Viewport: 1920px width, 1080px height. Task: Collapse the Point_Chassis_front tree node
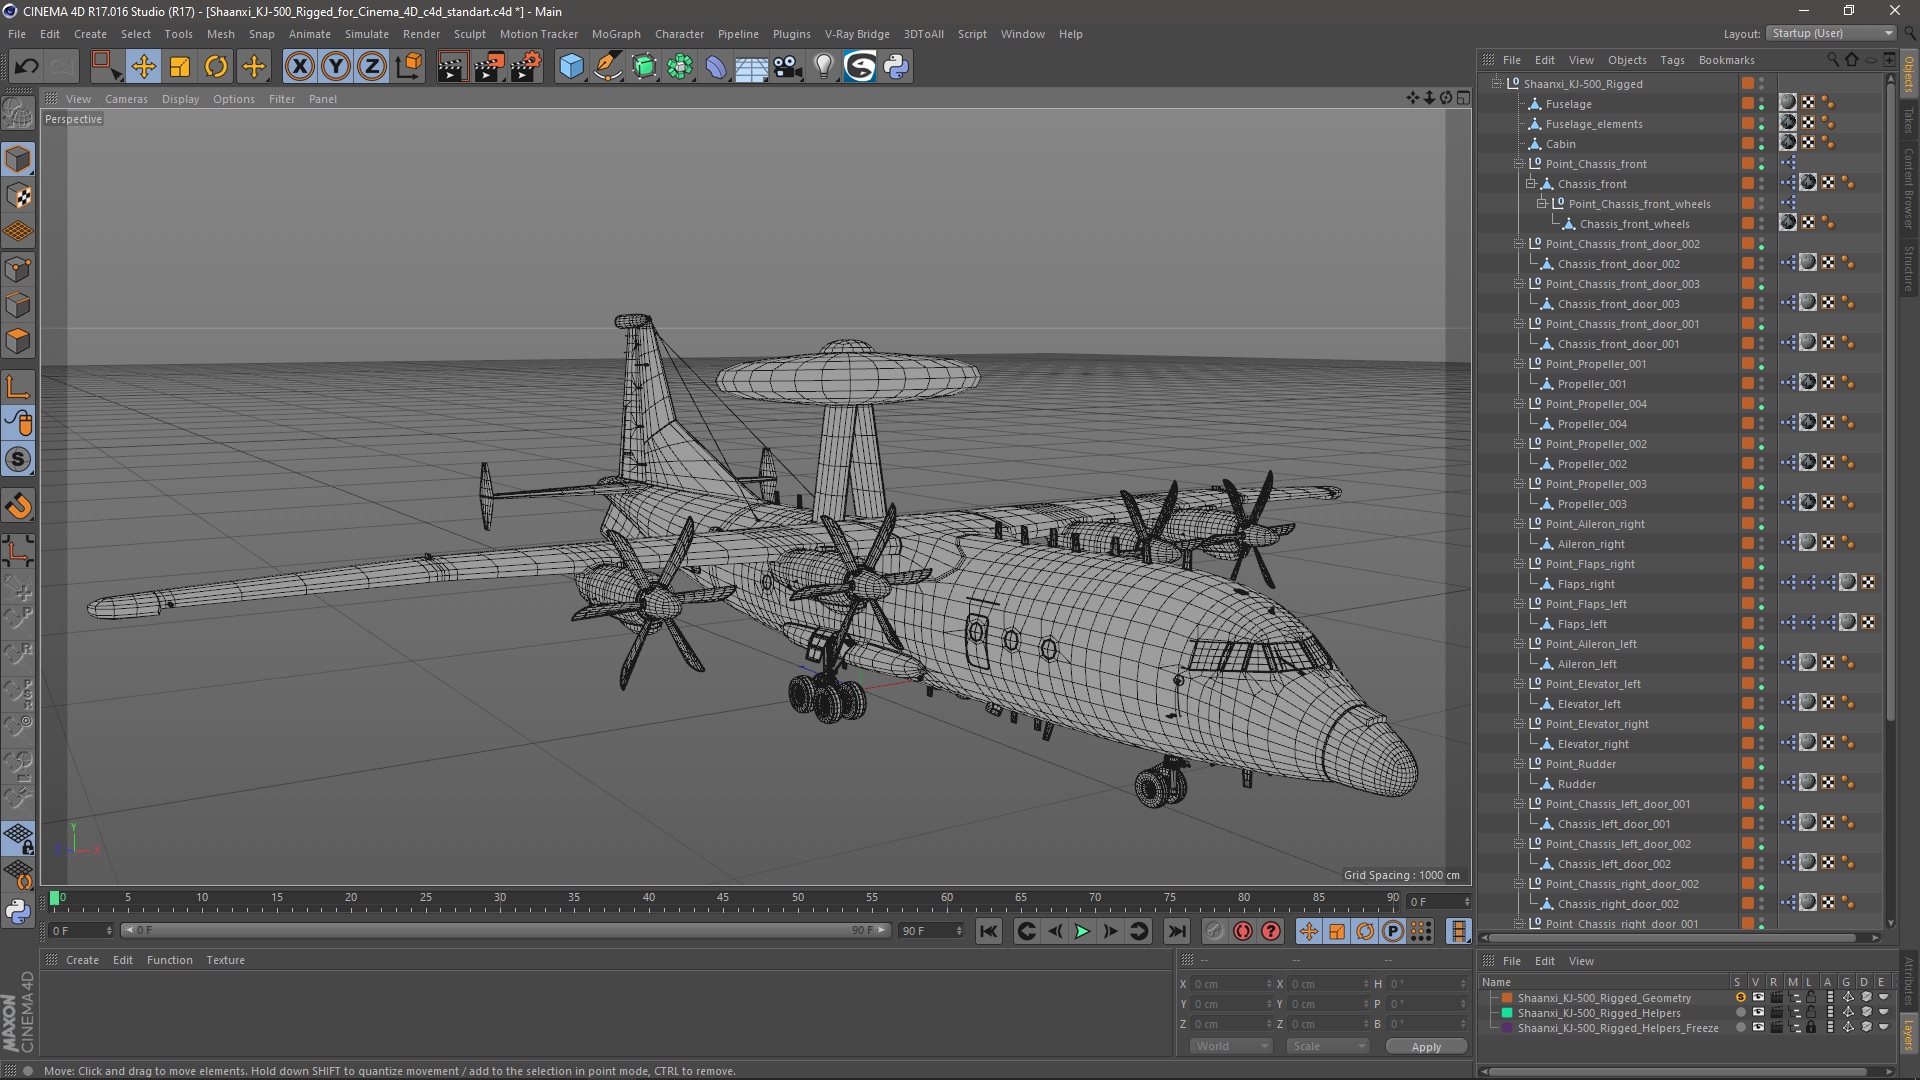click(x=1519, y=164)
